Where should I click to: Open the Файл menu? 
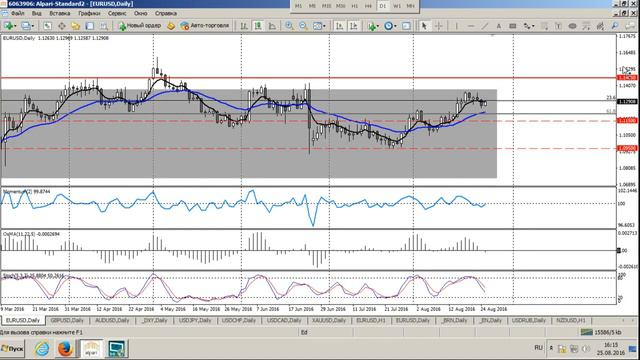click(x=18, y=13)
